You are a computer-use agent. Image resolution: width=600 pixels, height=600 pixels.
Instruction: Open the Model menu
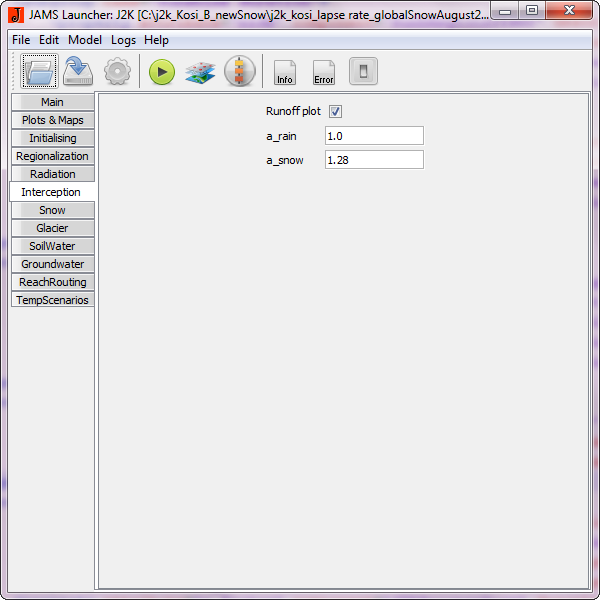click(x=85, y=40)
